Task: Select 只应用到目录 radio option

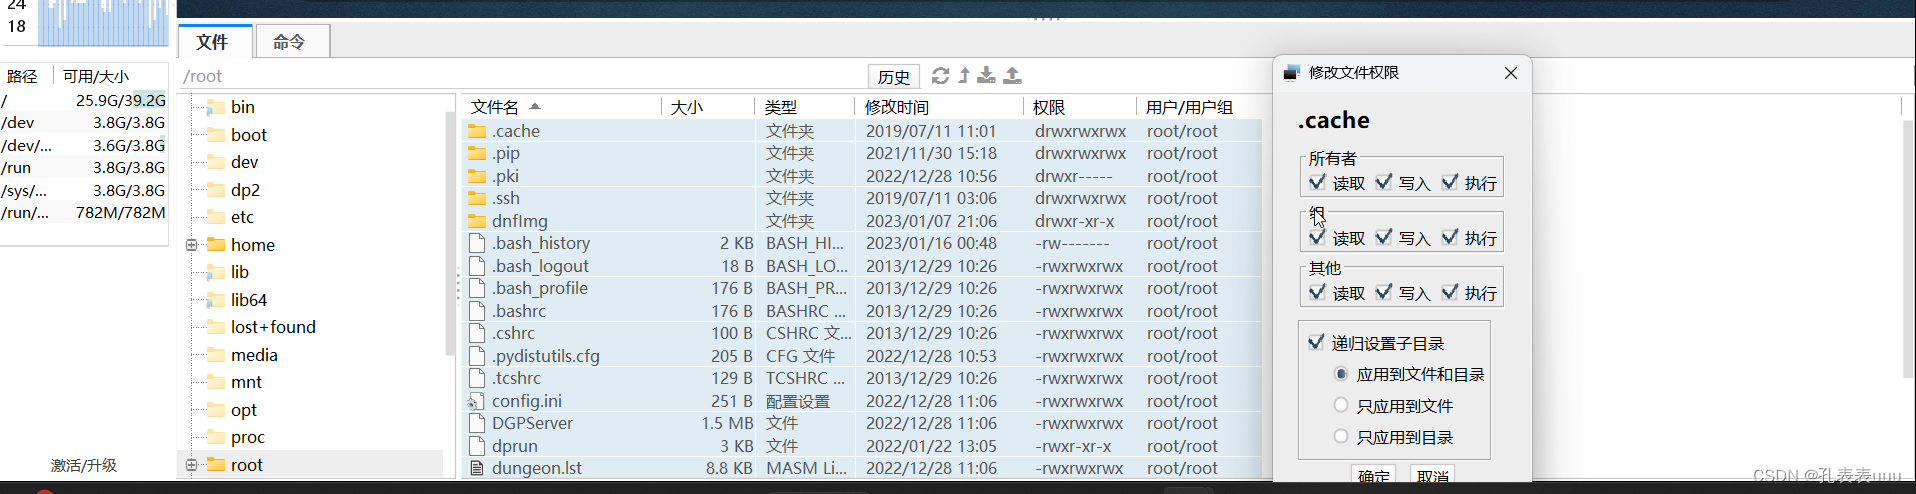Action: coord(1341,436)
